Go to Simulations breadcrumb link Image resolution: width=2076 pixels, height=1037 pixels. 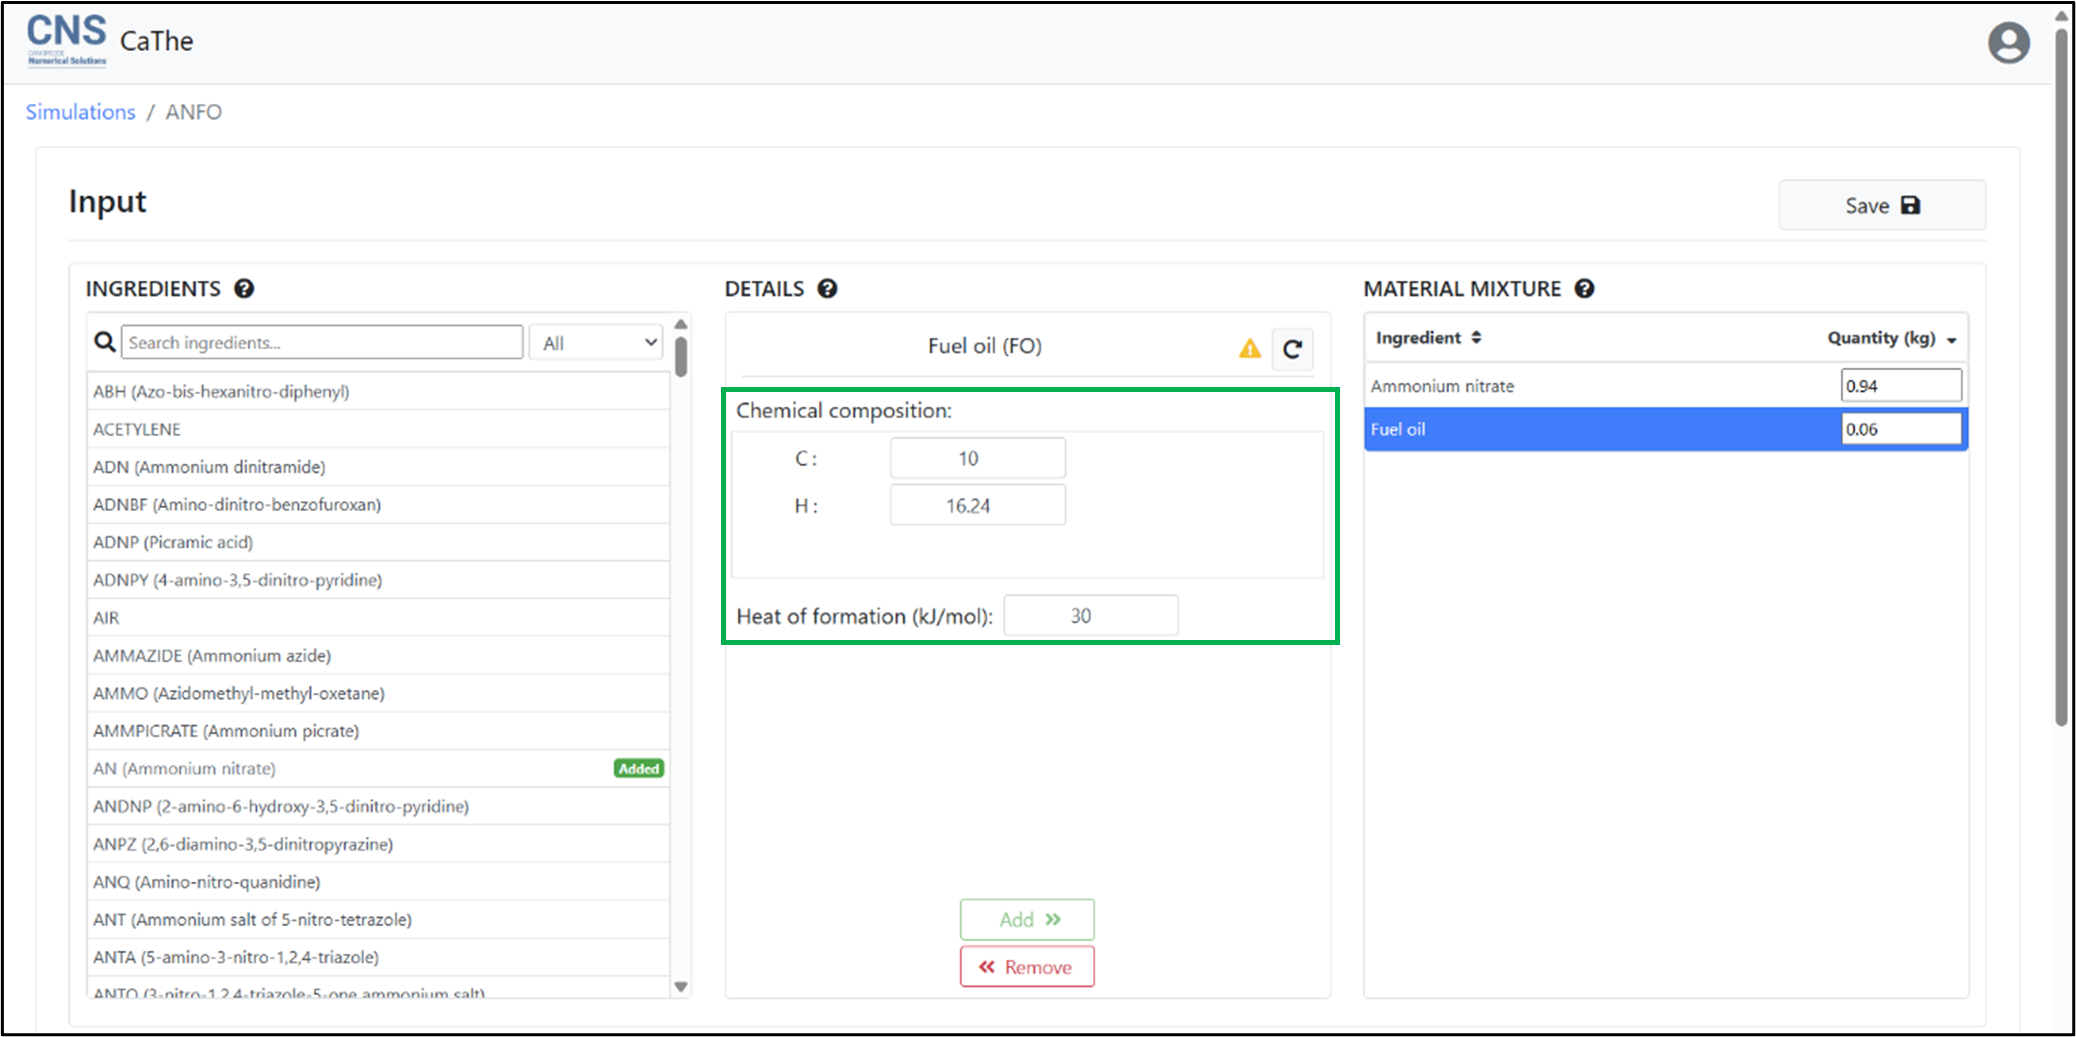[80, 112]
